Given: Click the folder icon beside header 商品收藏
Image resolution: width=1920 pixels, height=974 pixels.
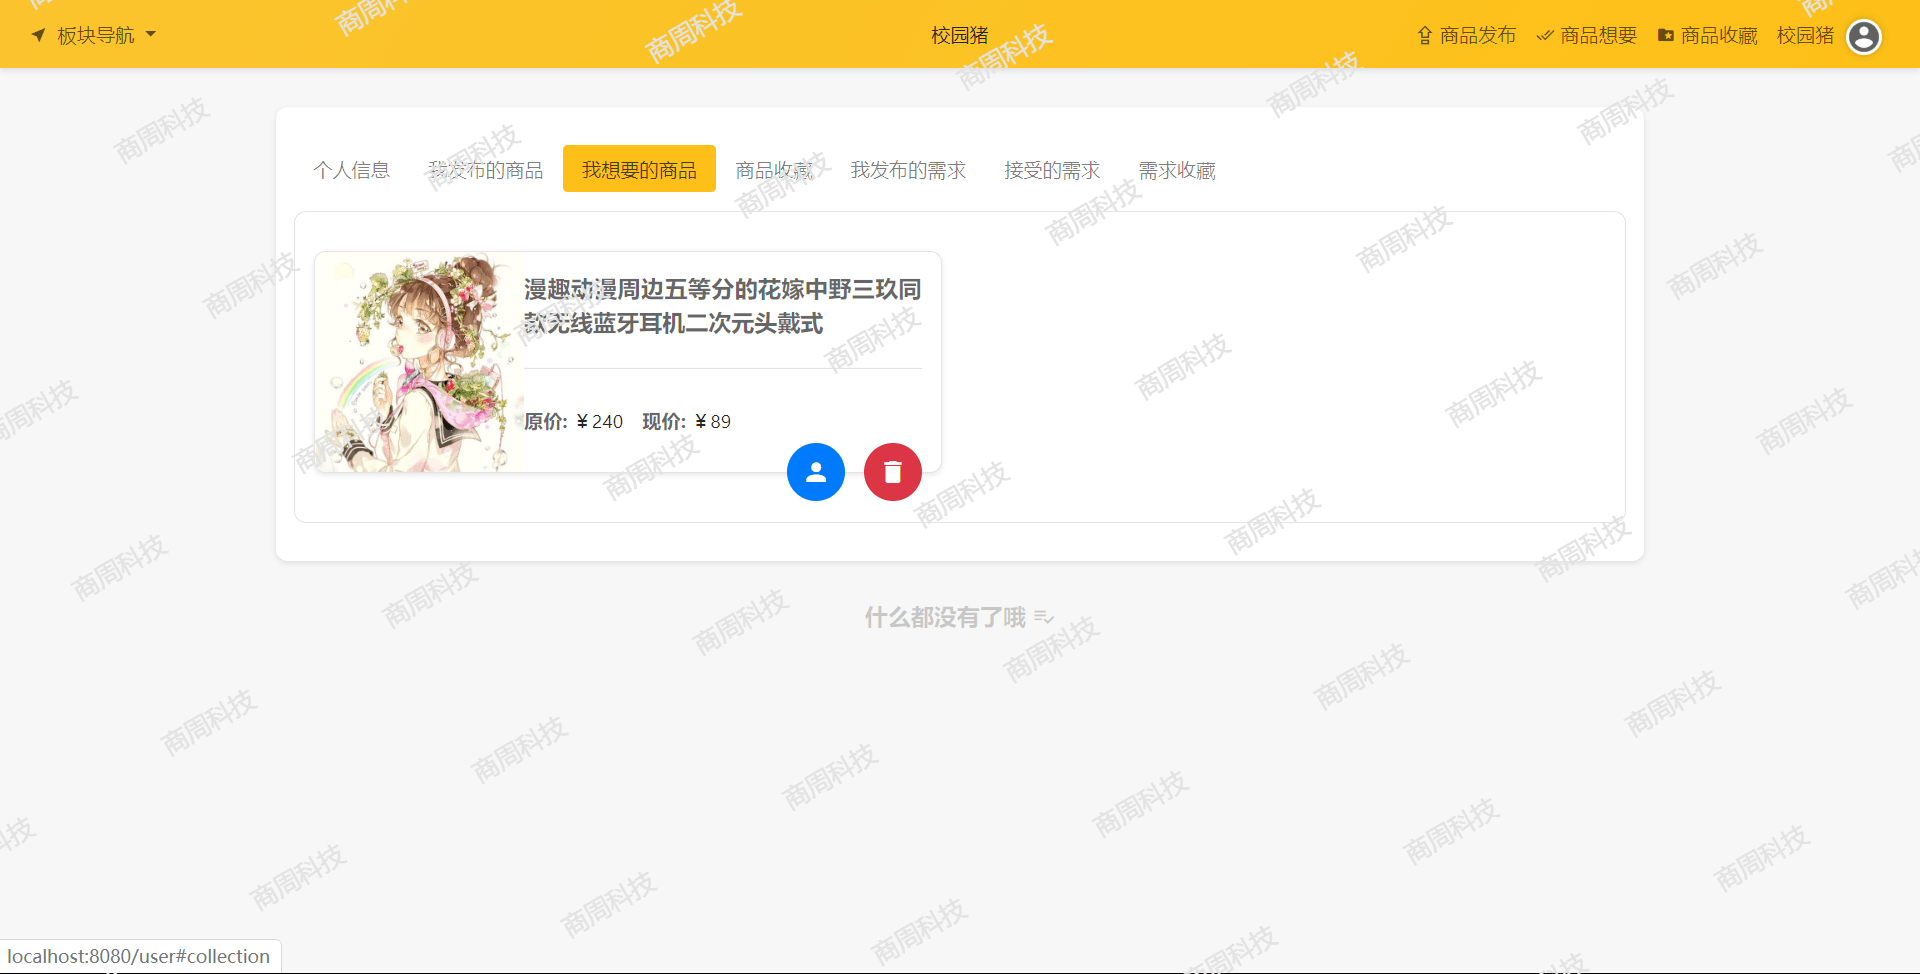Looking at the screenshot, I should click(1666, 35).
